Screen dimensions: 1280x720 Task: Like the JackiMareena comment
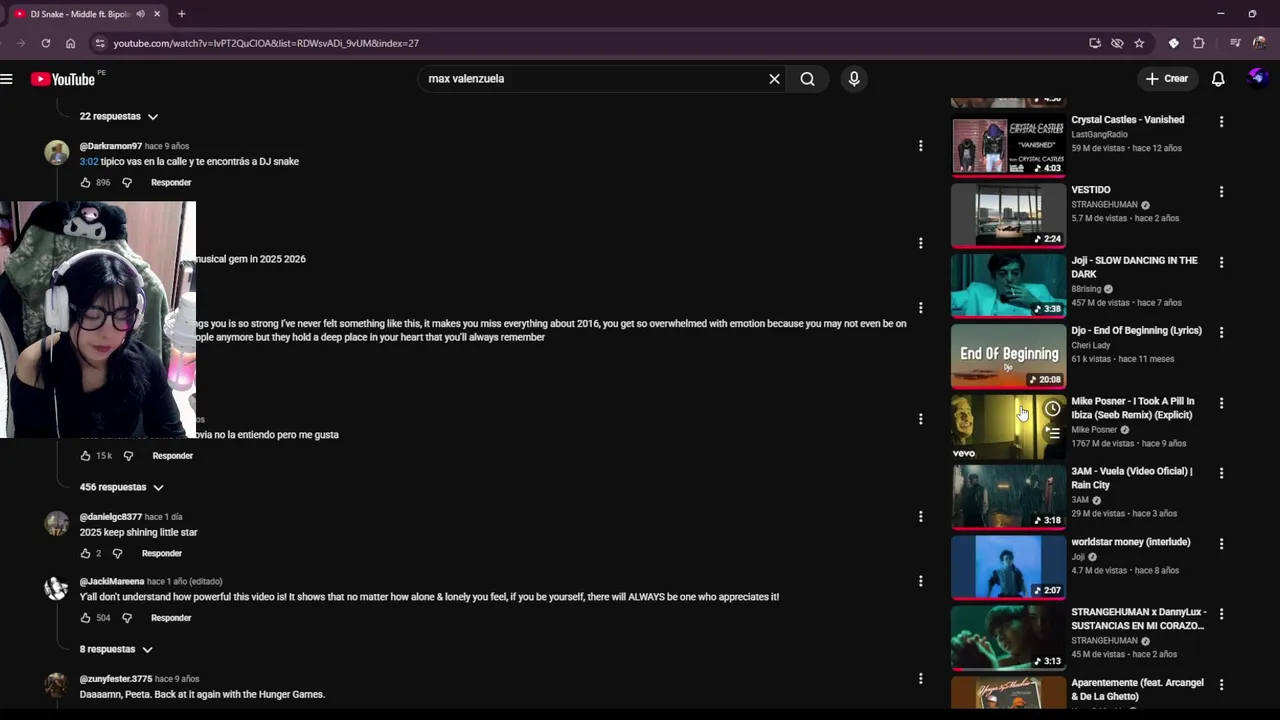click(85, 618)
